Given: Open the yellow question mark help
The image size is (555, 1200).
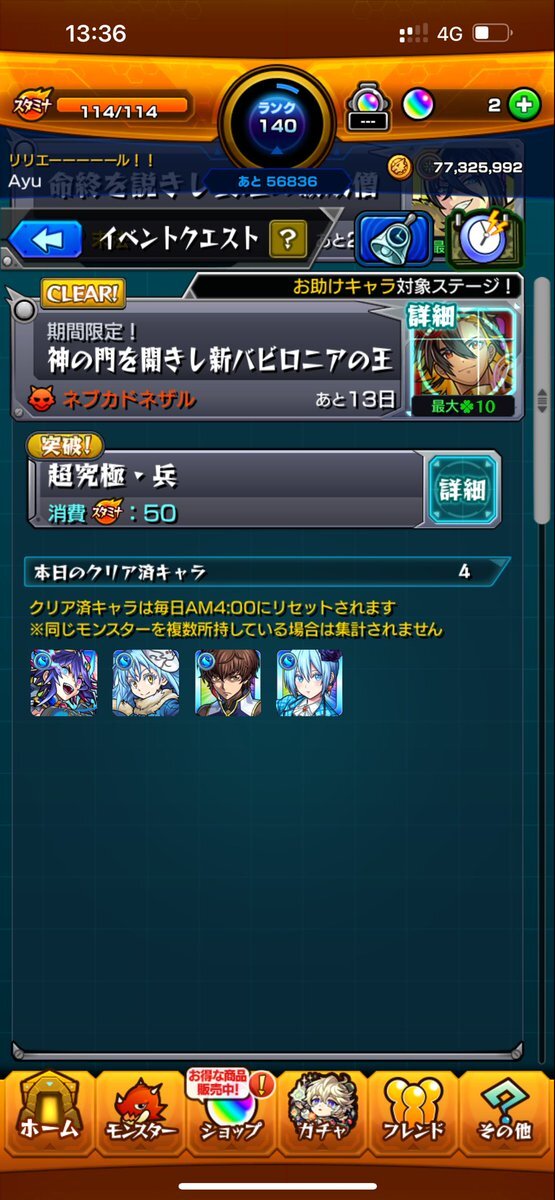Looking at the screenshot, I should click(287, 238).
